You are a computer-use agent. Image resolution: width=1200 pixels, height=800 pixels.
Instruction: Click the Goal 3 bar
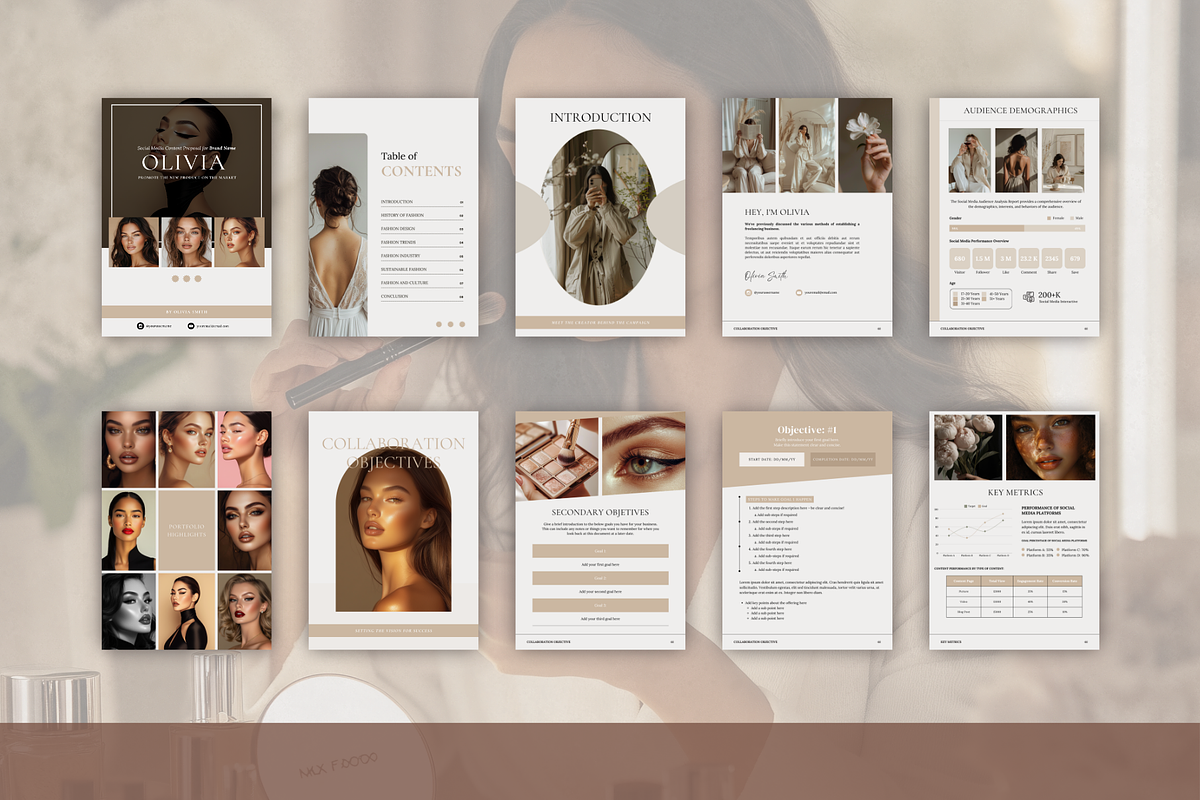(x=600, y=605)
